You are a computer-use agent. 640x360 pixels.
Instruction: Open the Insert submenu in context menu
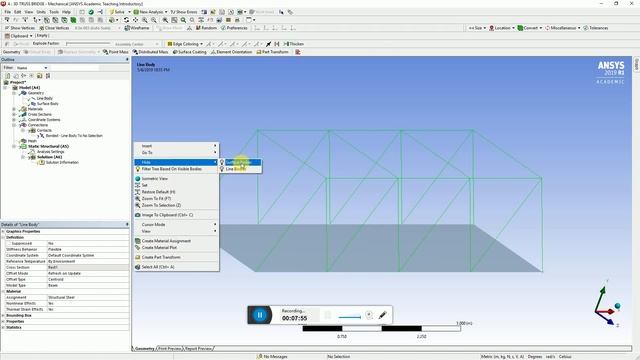pyautogui.click(x=176, y=146)
